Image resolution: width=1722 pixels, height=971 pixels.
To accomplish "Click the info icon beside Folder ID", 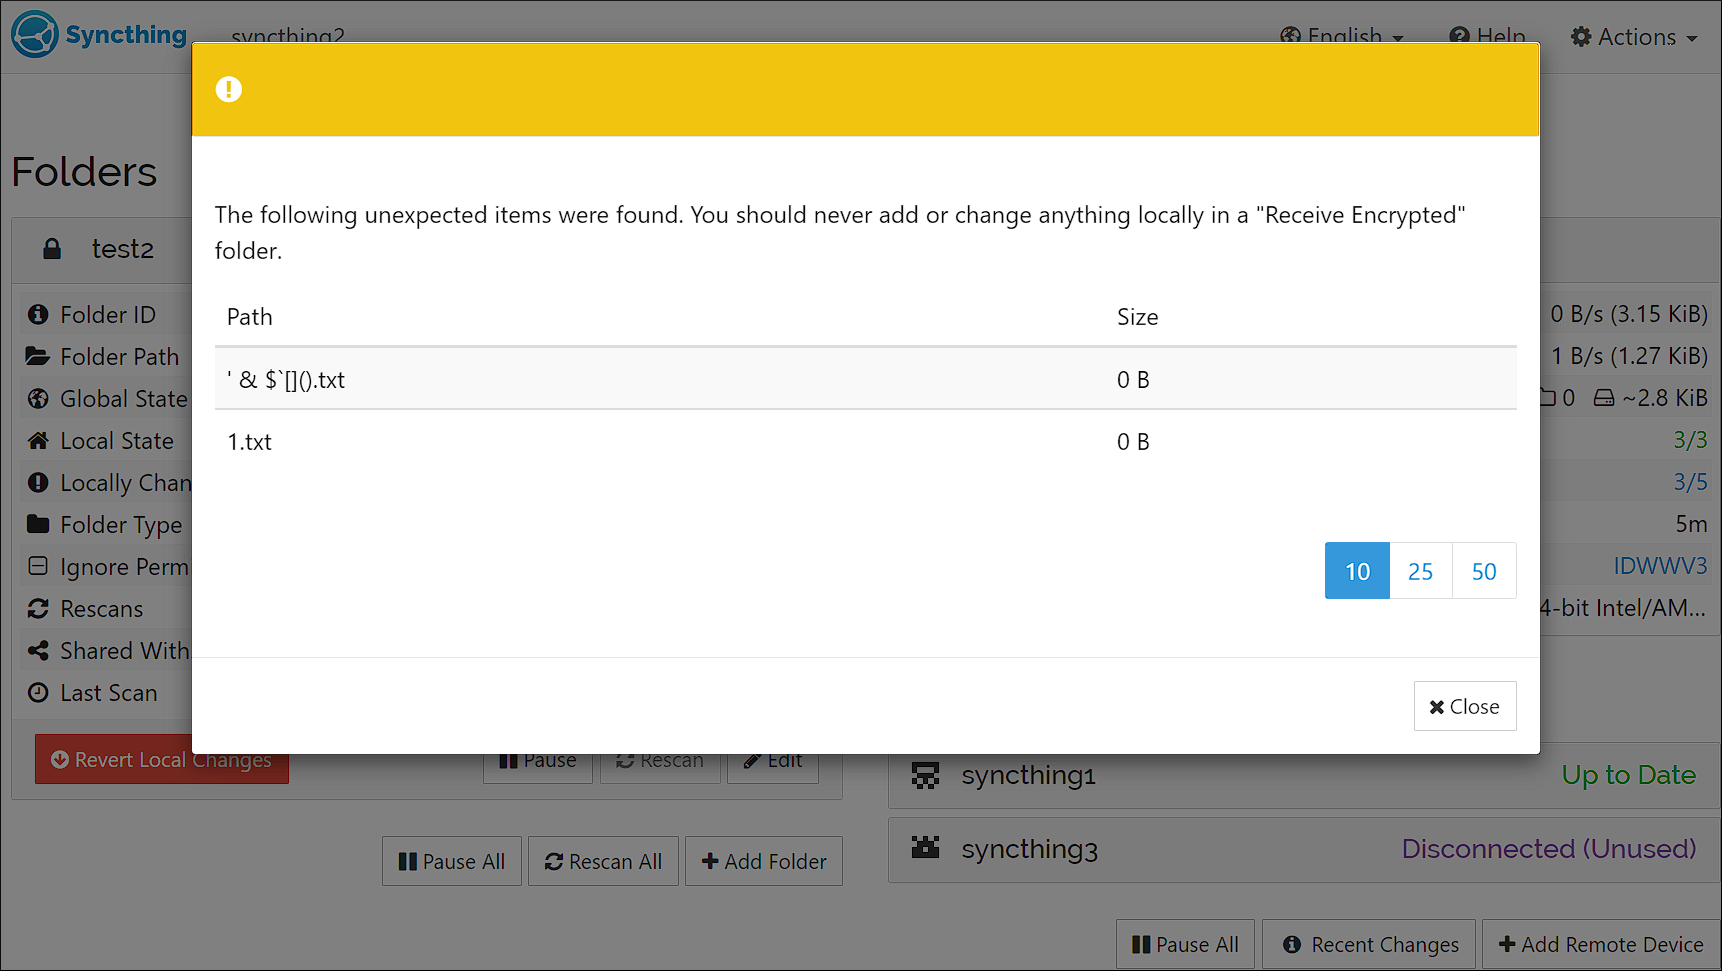I will pyautogui.click(x=38, y=314).
